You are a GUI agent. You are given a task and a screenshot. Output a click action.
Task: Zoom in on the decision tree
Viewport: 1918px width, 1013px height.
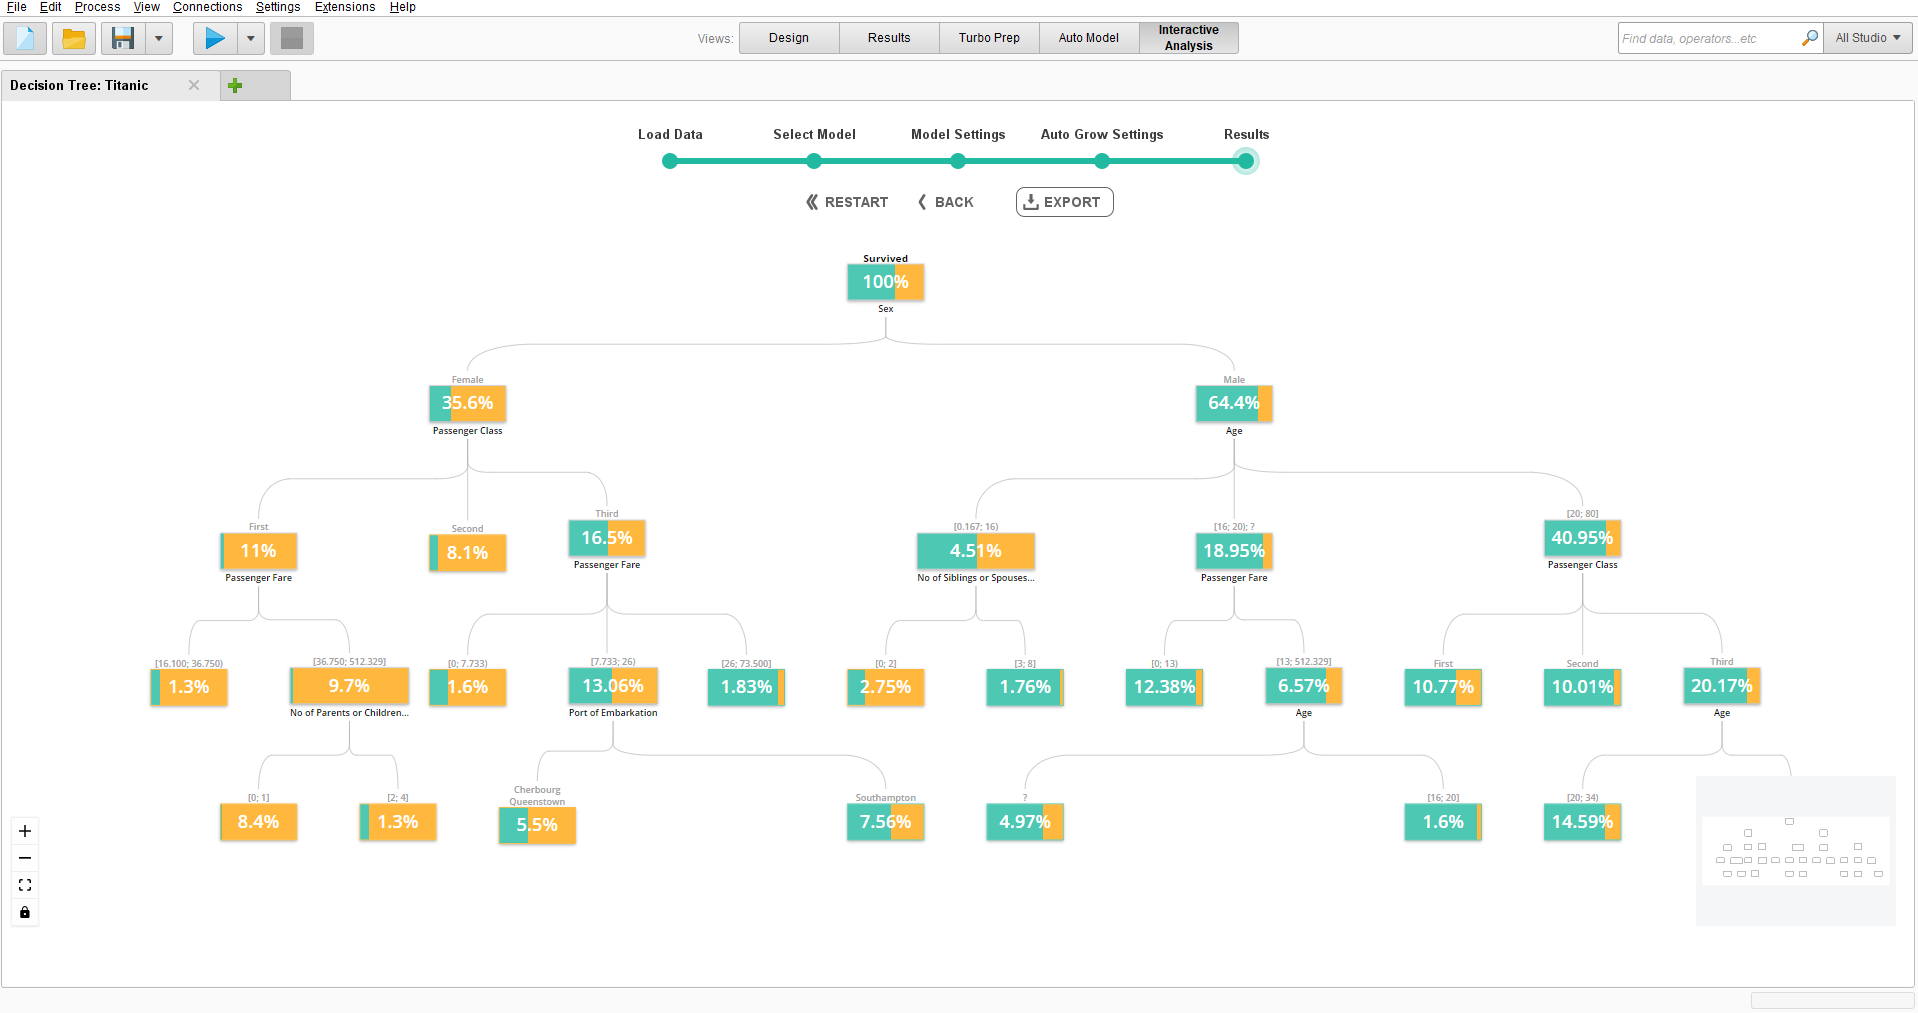(x=25, y=831)
